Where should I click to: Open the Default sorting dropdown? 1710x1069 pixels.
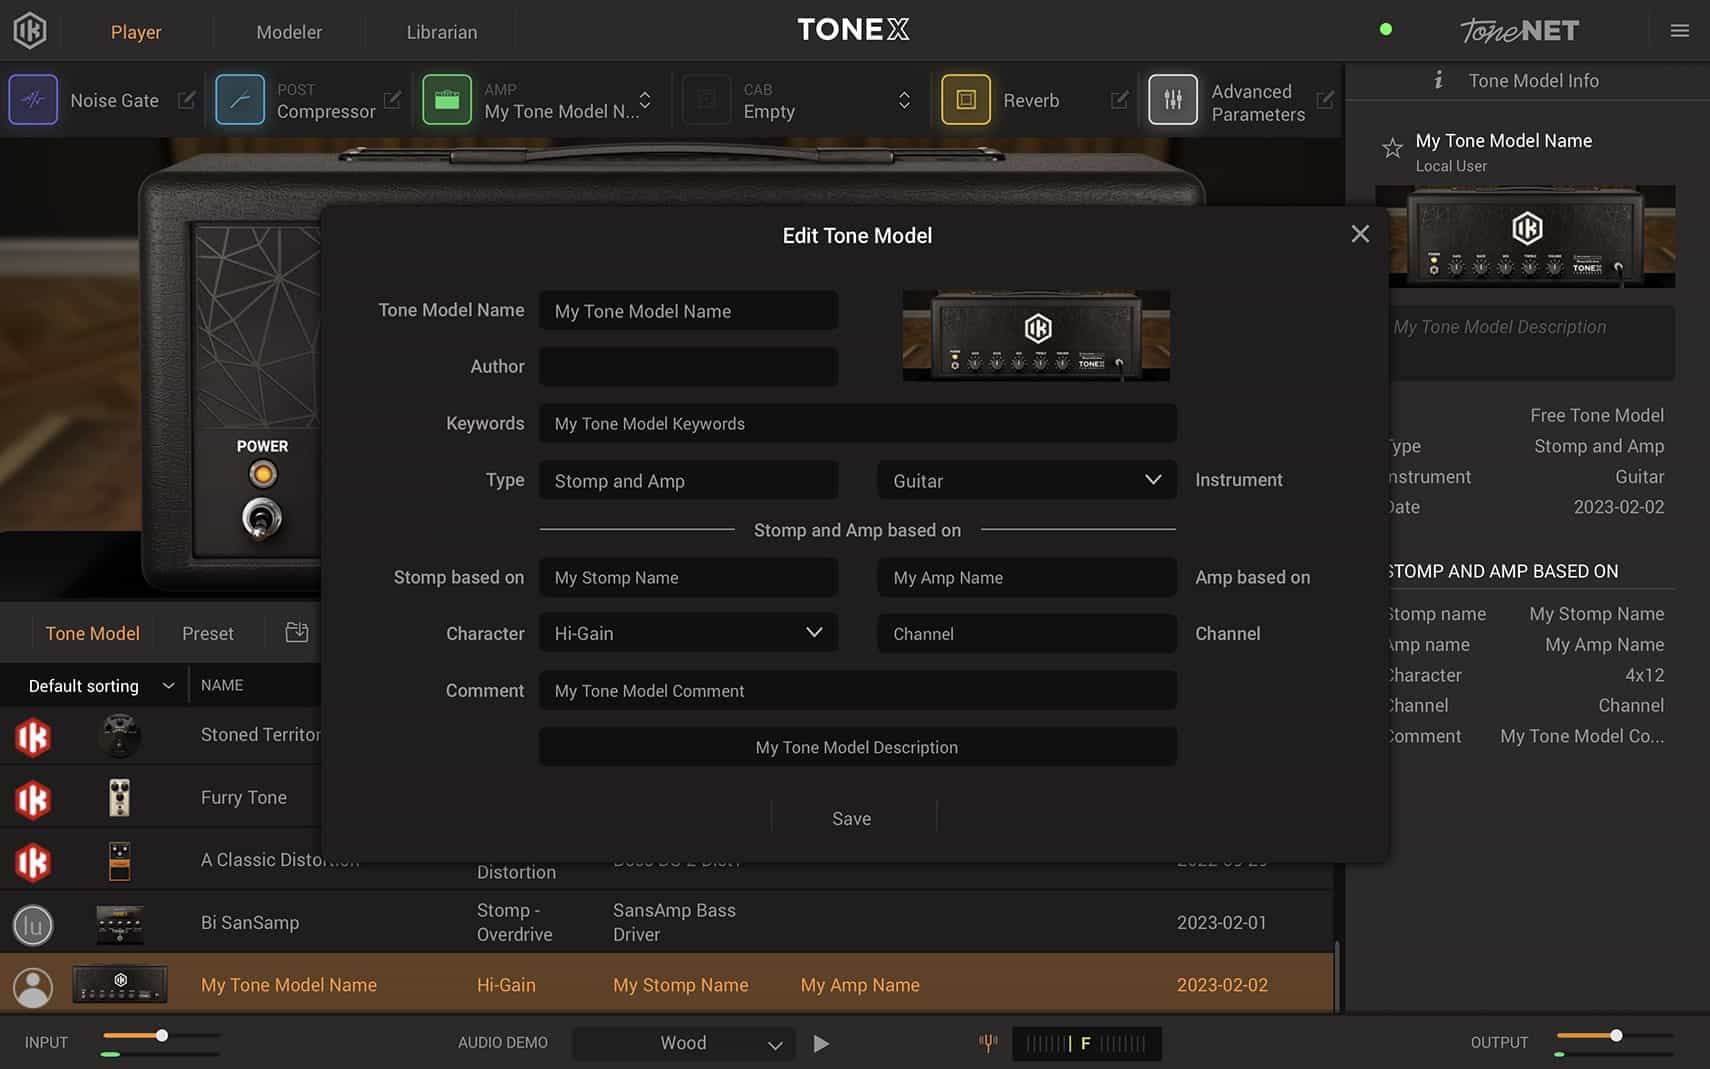101,686
